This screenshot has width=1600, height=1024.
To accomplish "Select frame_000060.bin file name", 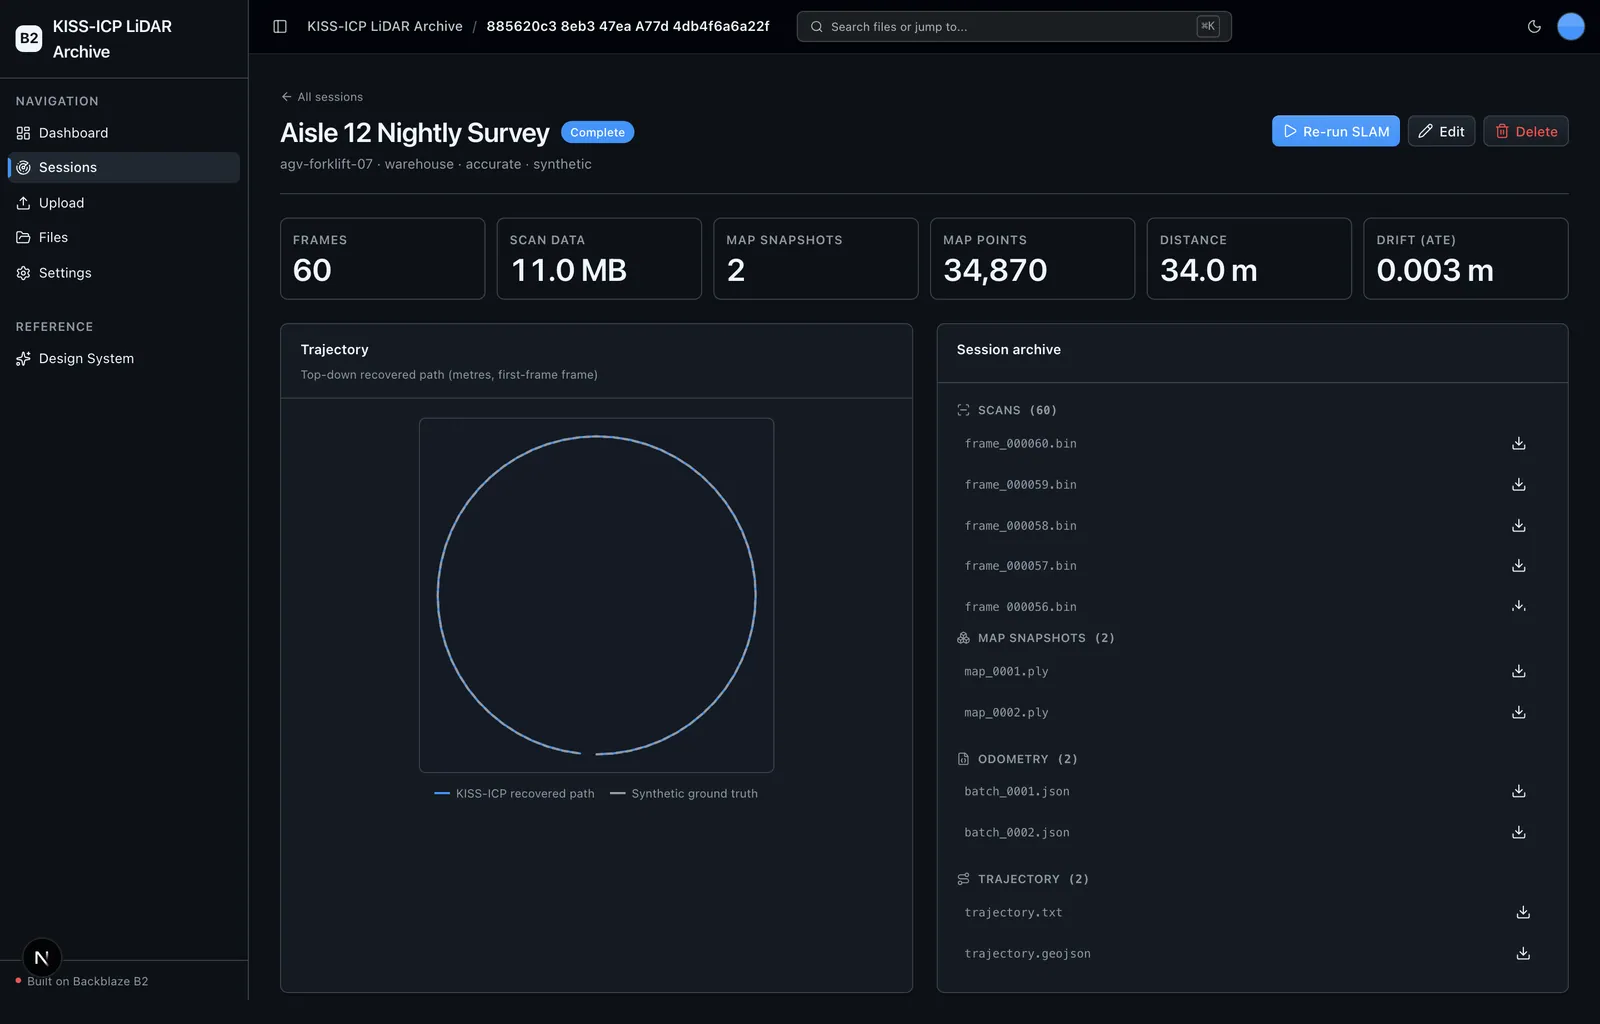I will point(1020,443).
